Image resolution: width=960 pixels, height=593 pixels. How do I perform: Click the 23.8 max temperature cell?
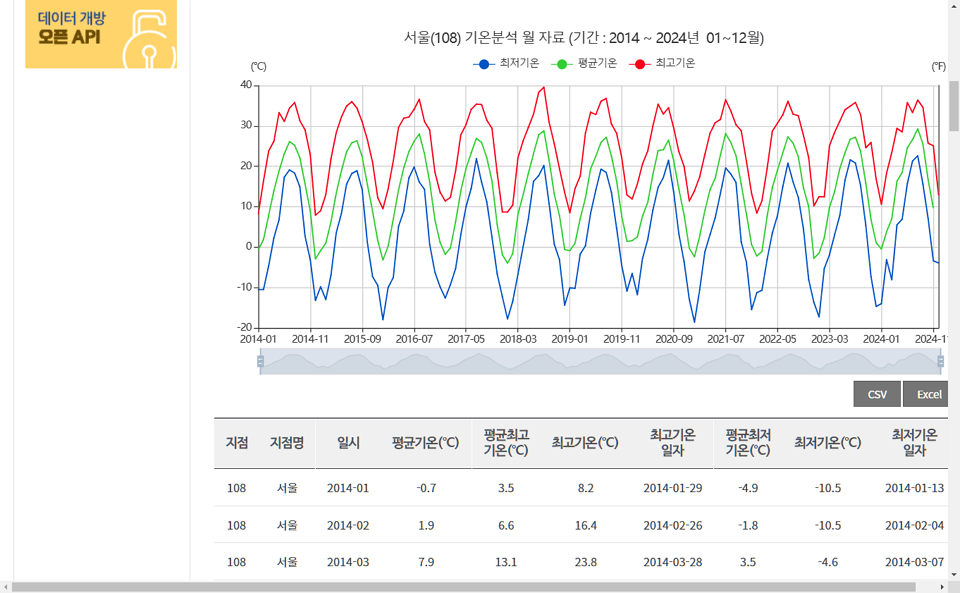coord(586,562)
